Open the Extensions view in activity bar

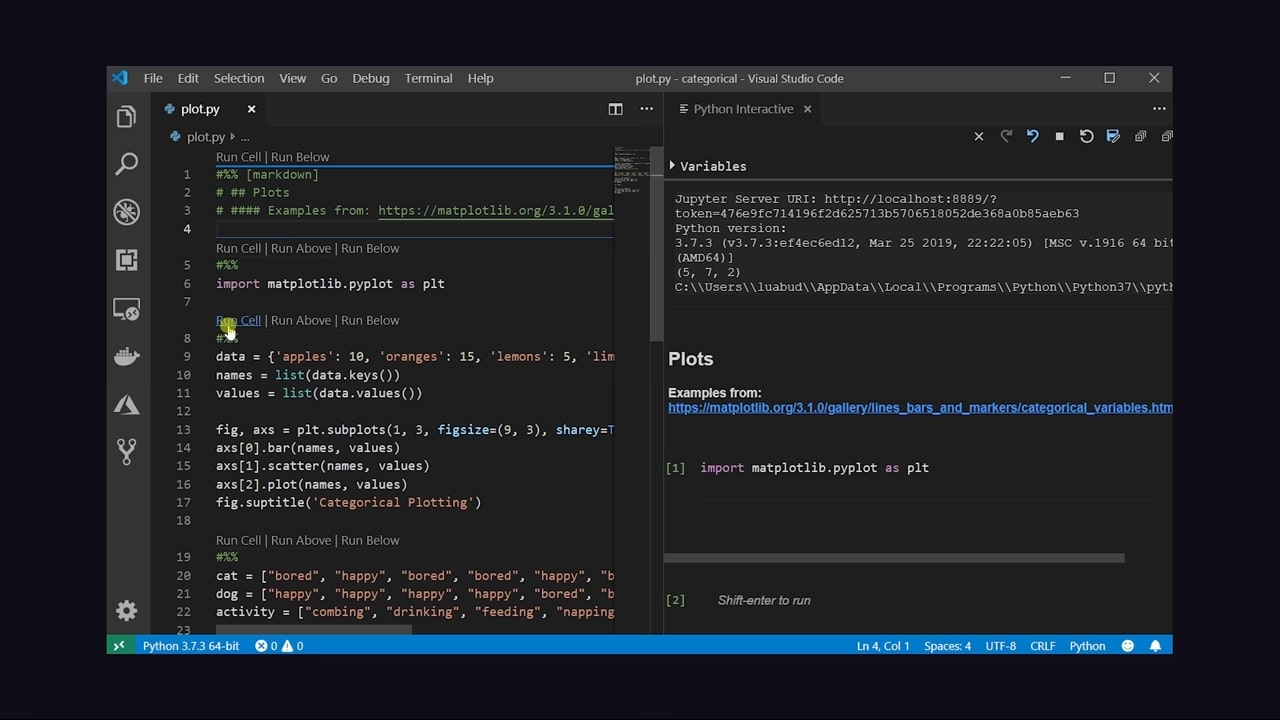(x=126, y=260)
